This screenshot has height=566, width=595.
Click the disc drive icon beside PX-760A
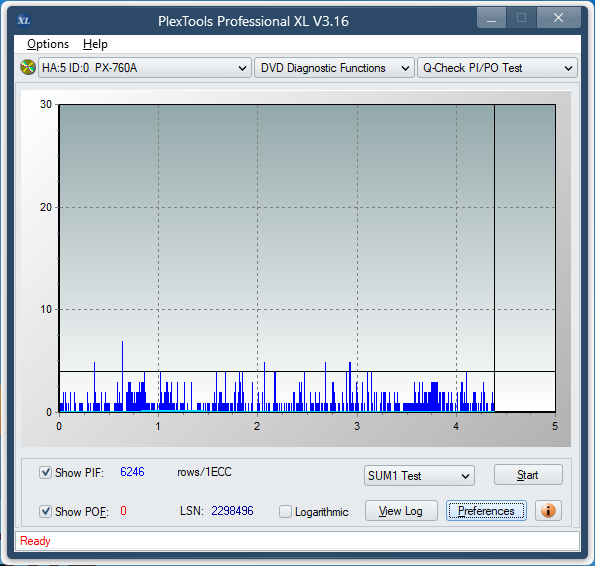28,68
